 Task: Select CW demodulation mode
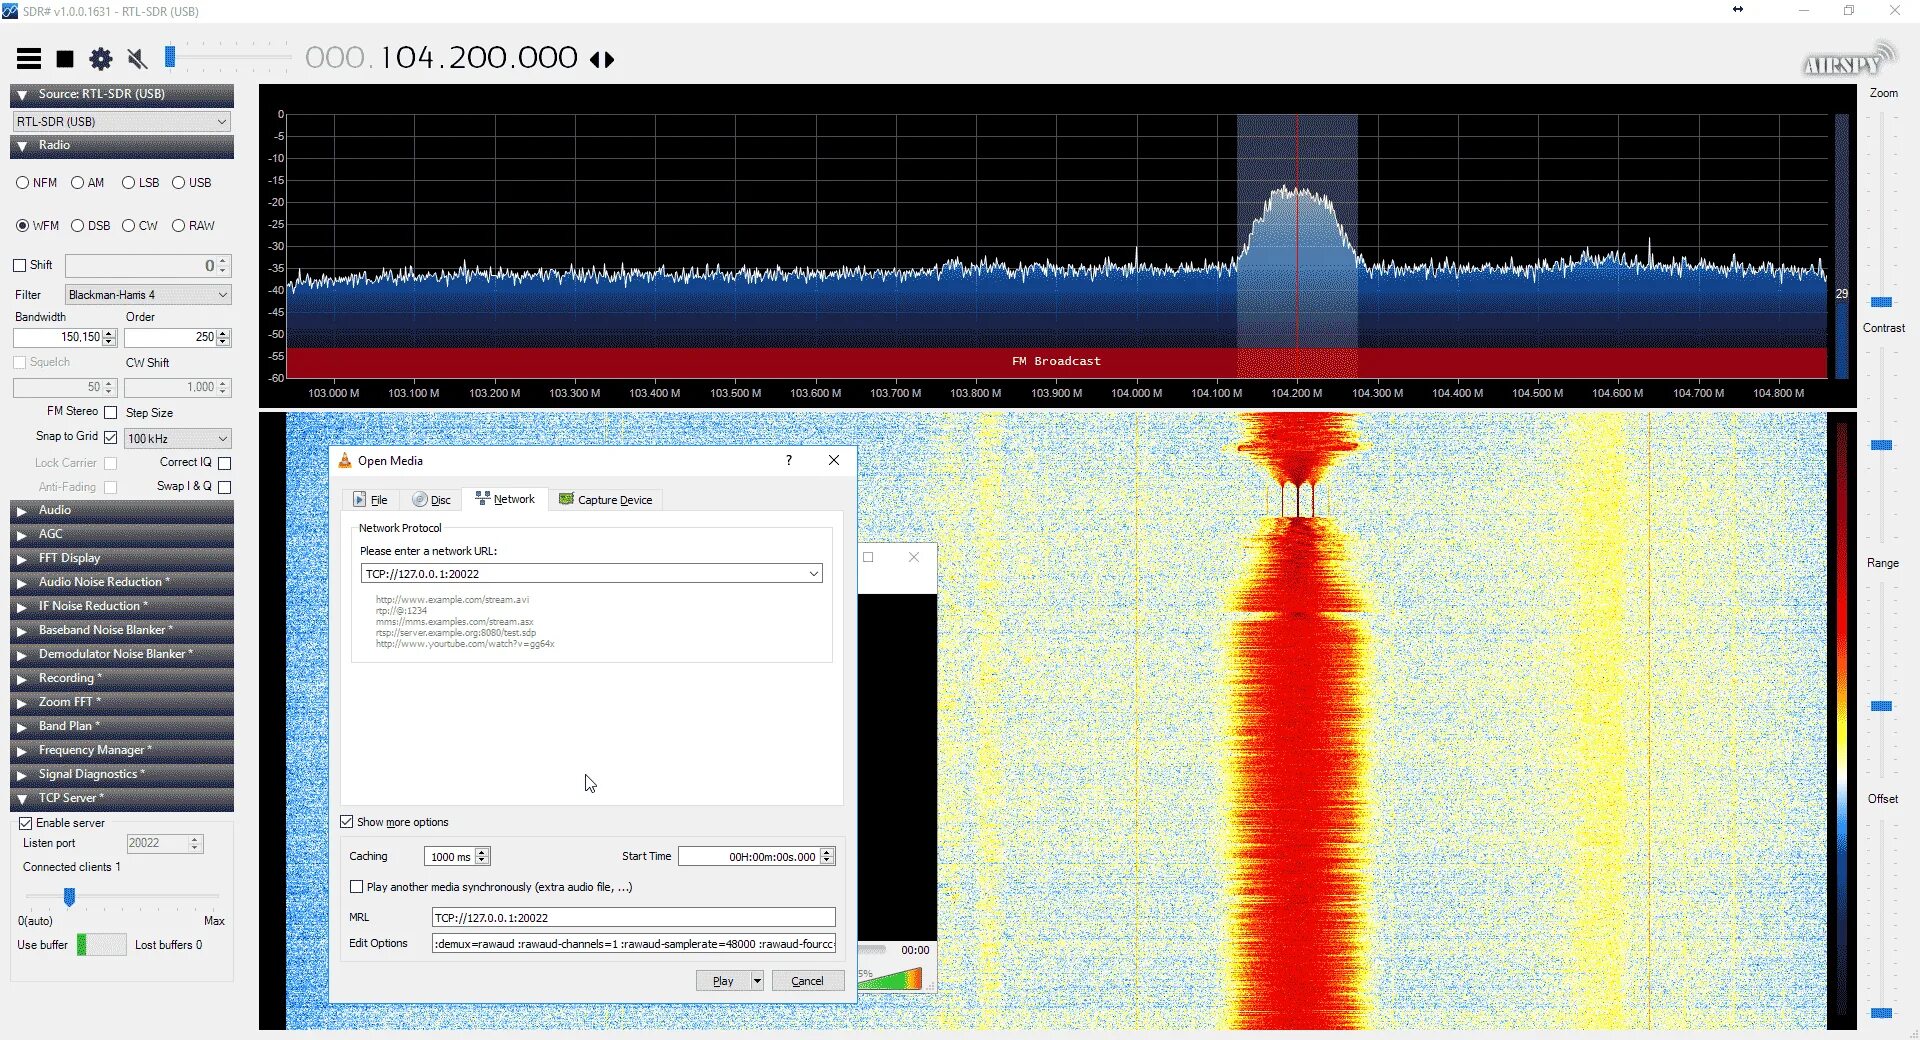point(140,226)
